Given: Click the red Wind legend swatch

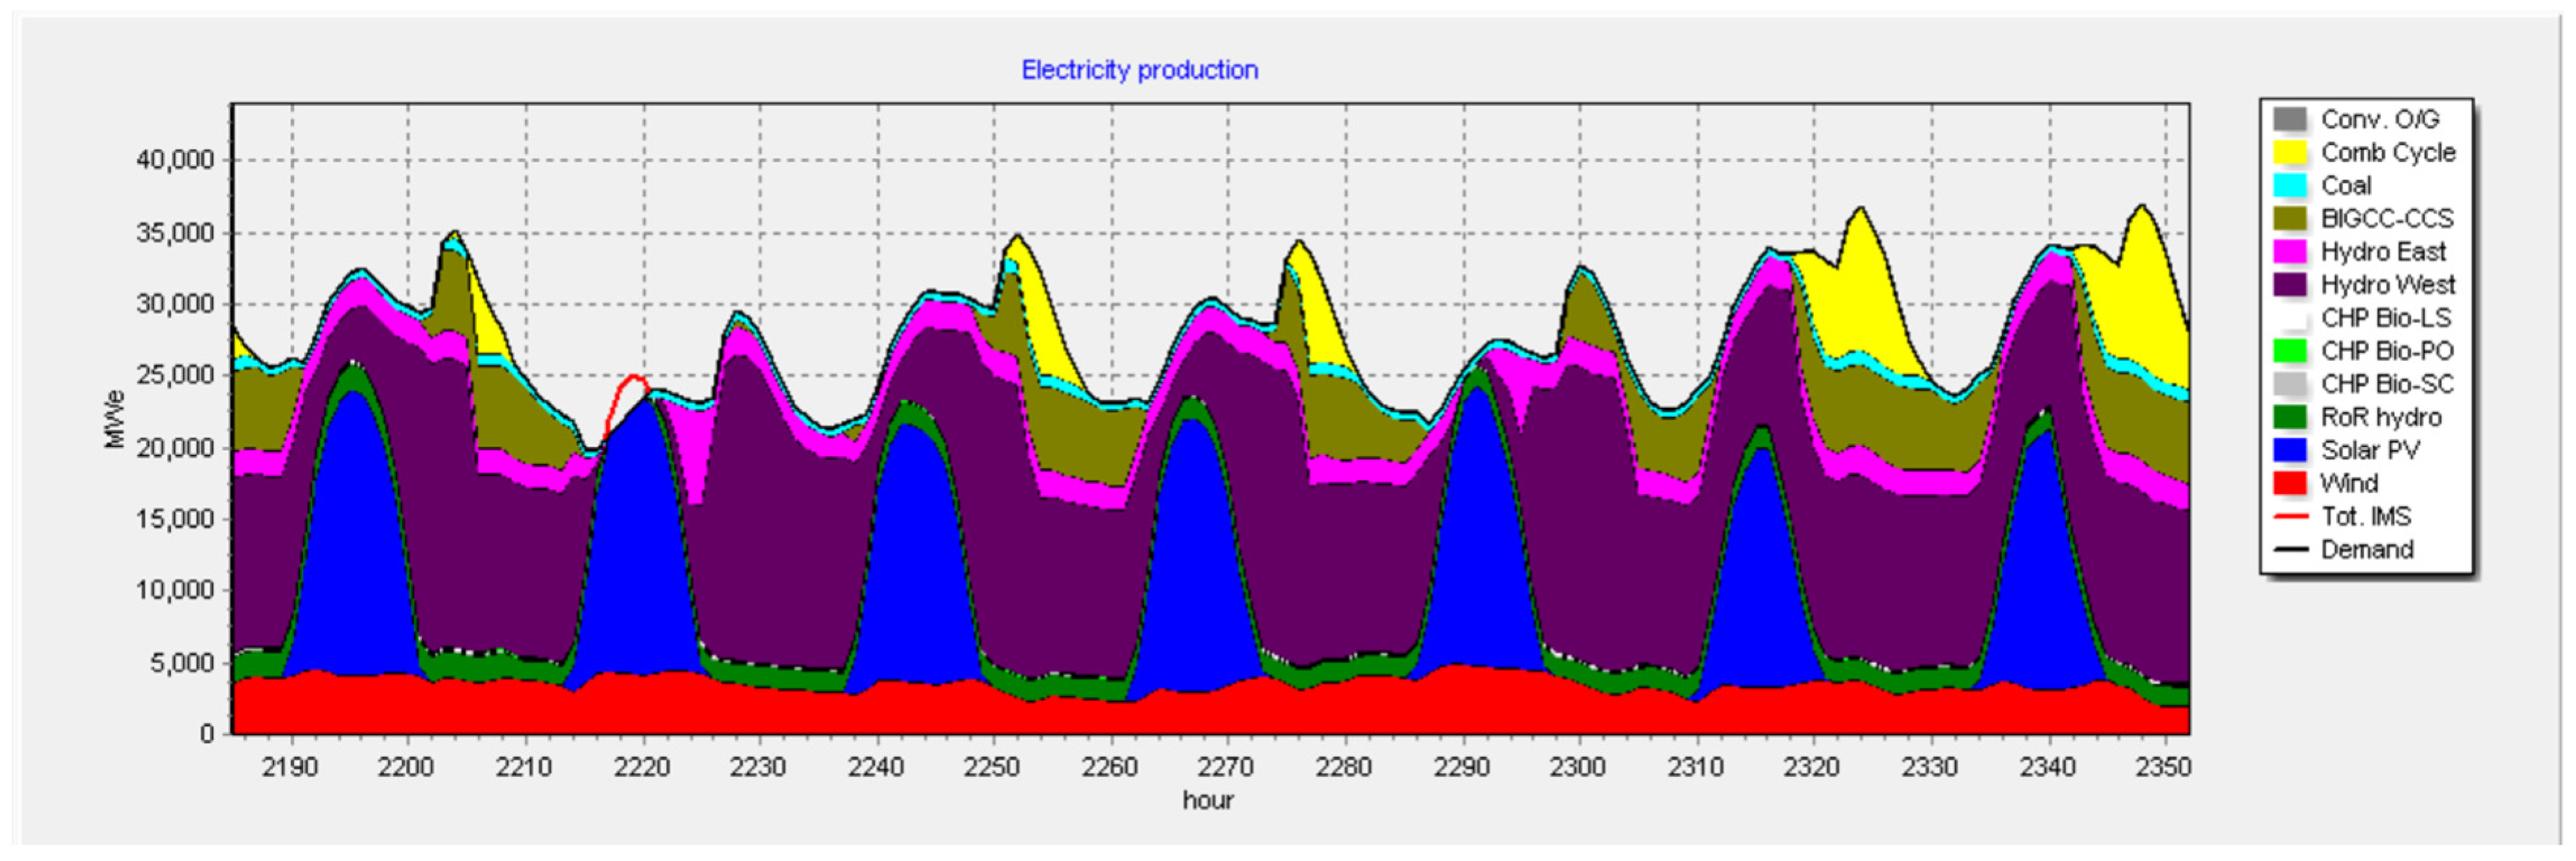Looking at the screenshot, I should [x=2290, y=483].
